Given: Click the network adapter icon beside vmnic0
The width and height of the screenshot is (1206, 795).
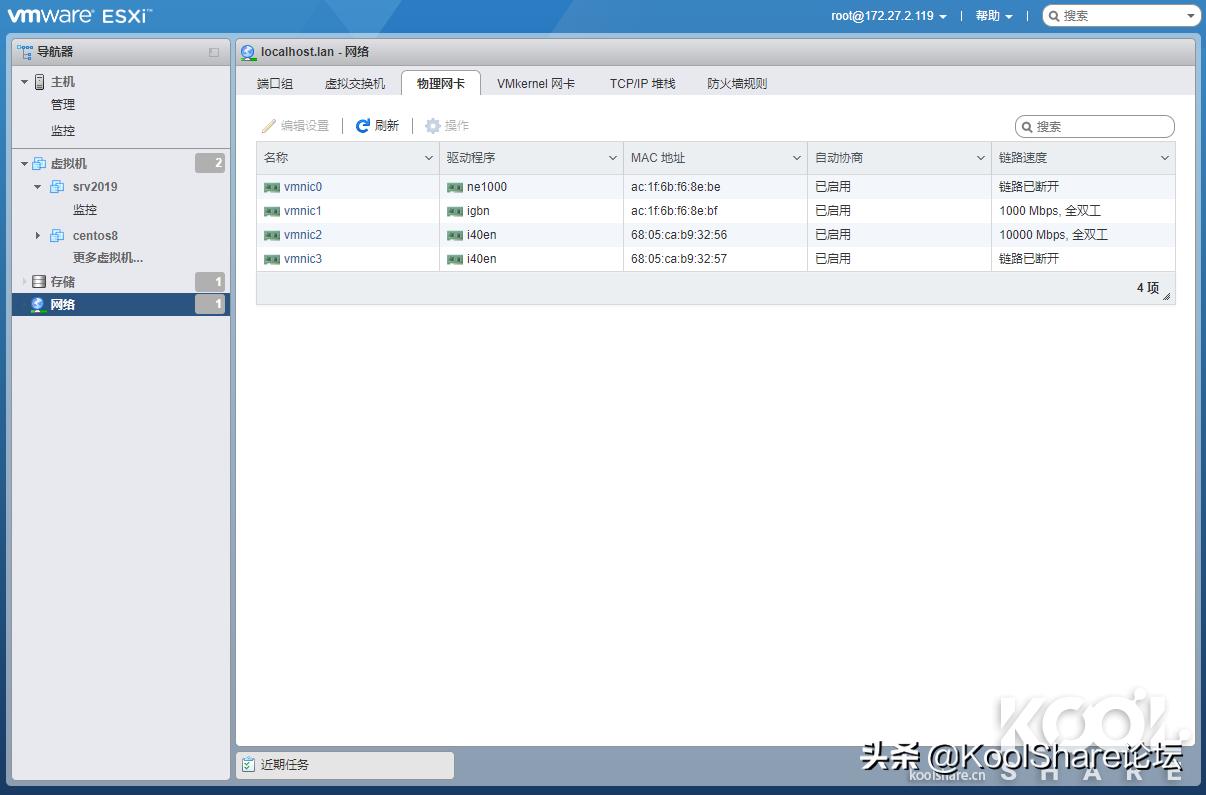Looking at the screenshot, I should (x=272, y=186).
